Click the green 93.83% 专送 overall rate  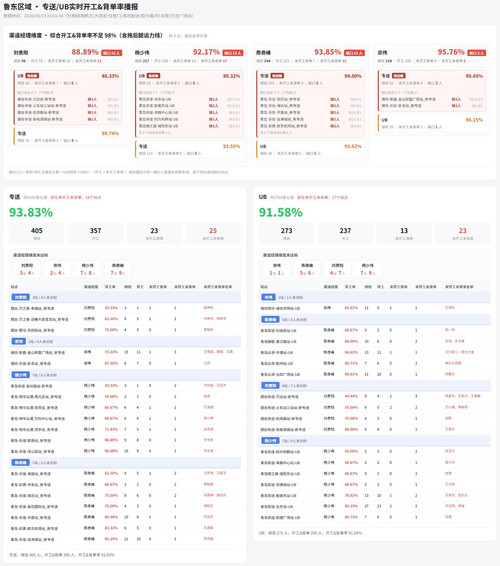31,212
